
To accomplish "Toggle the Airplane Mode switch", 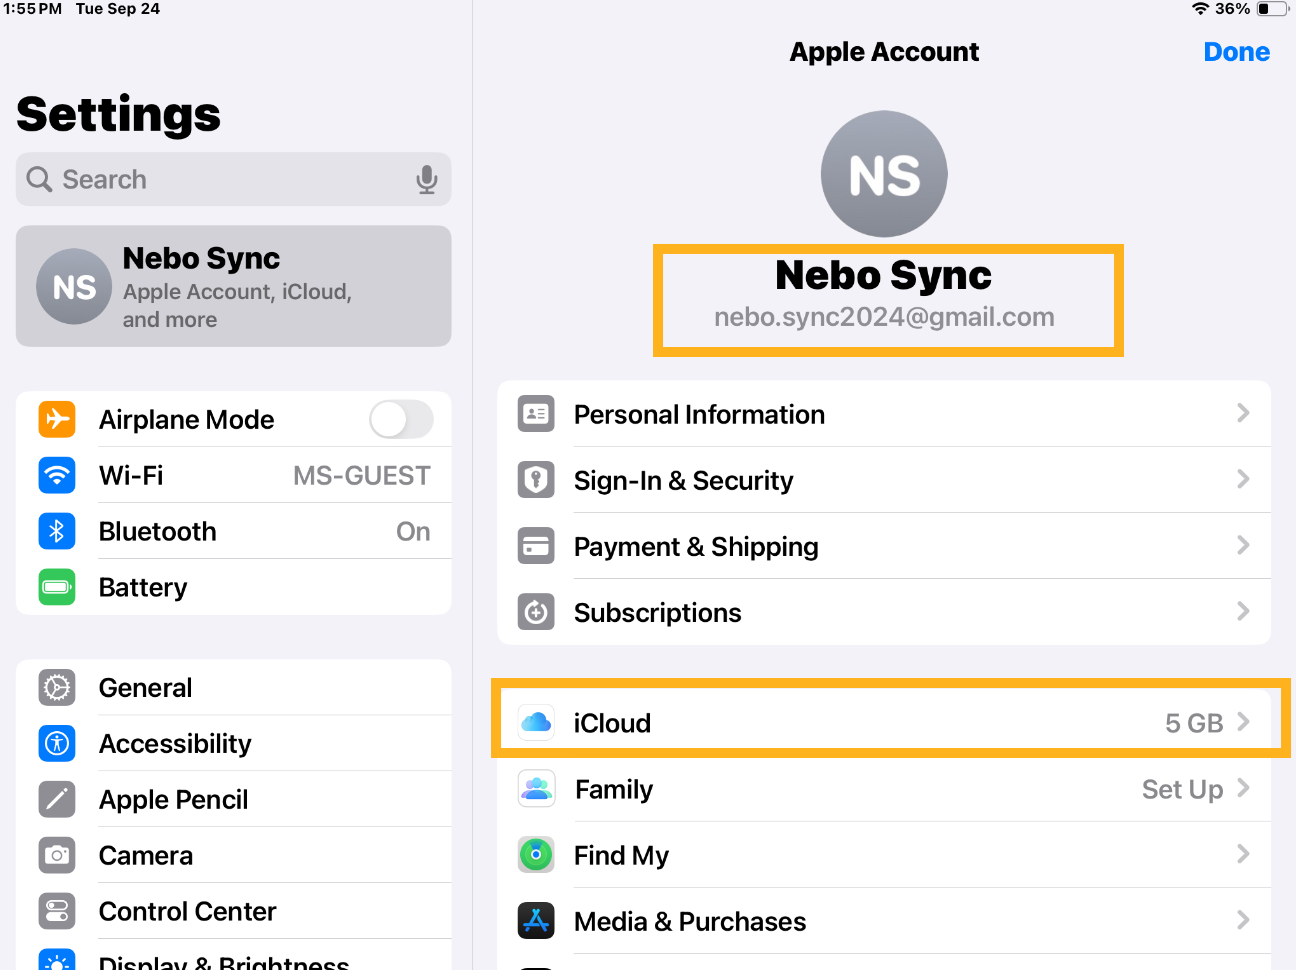I will [x=401, y=419].
